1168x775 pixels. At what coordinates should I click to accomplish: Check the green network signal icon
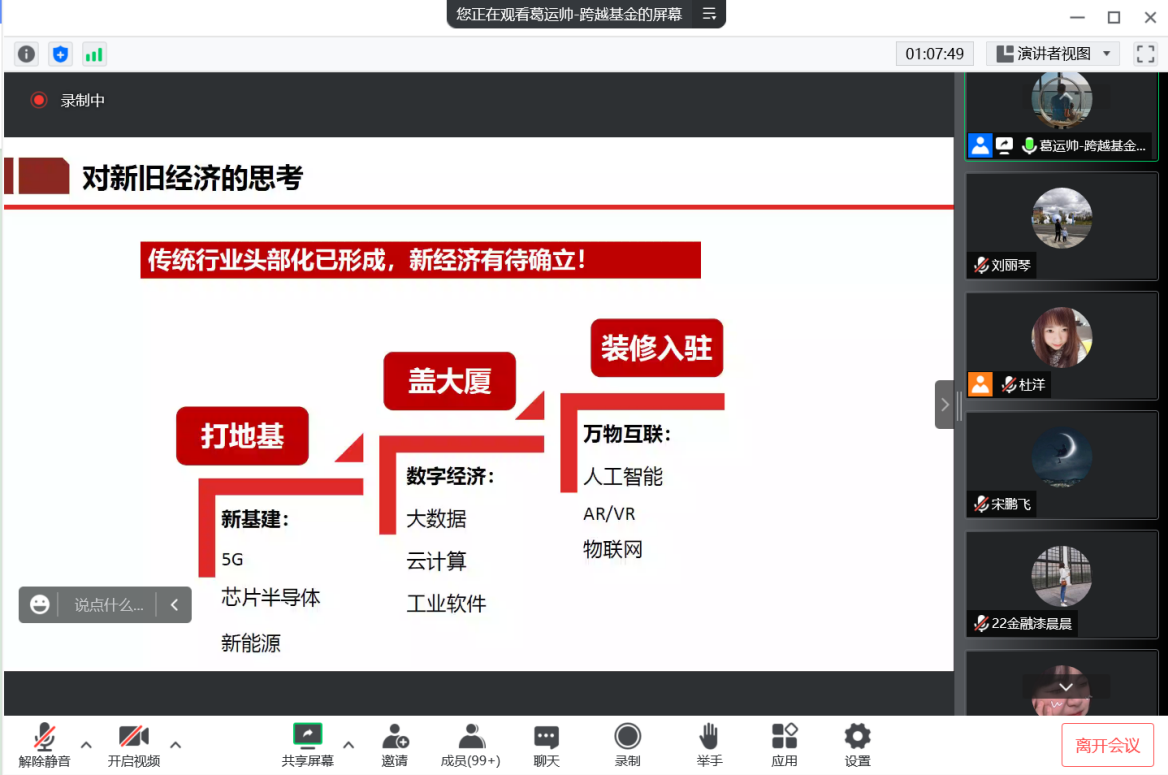(x=94, y=54)
